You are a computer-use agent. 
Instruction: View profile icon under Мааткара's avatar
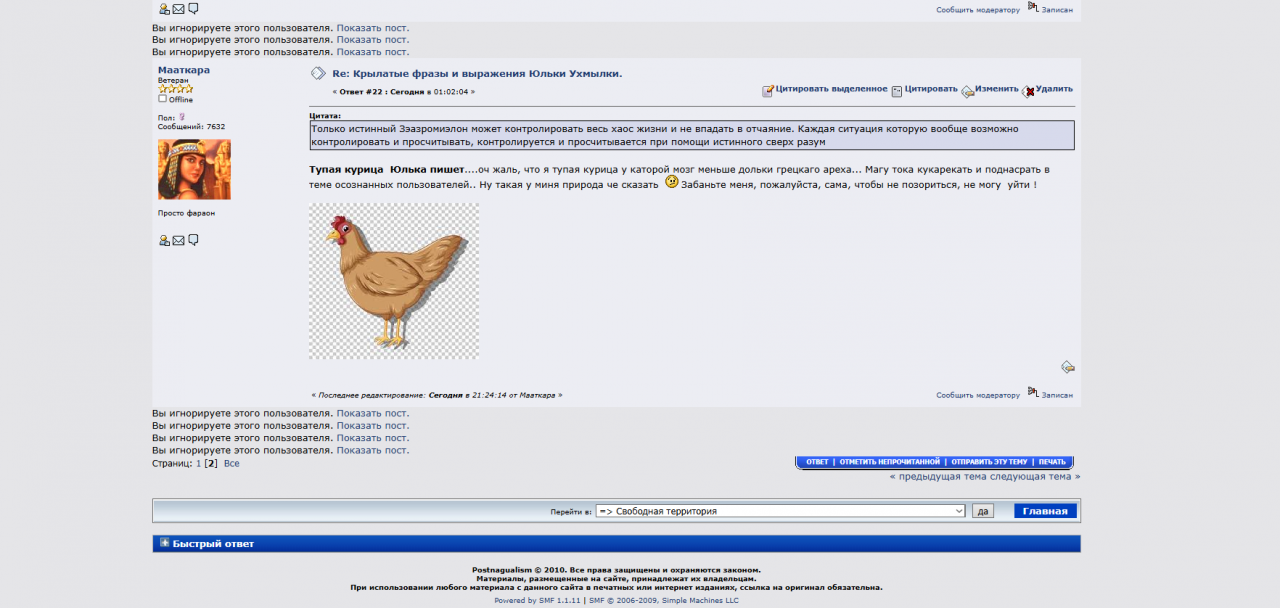click(164, 241)
